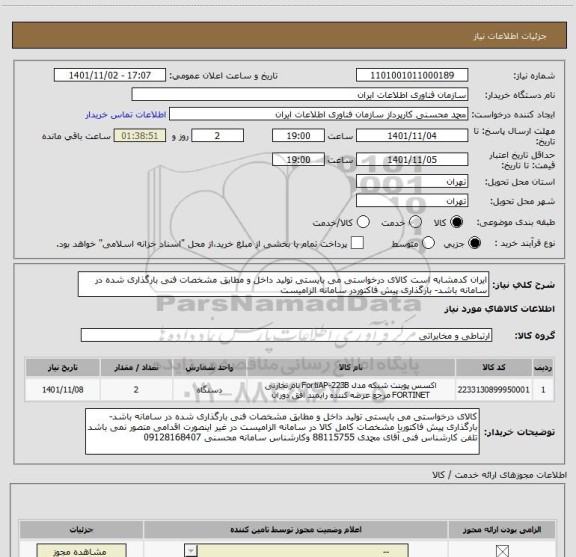Click the buyer name field سازمان فناوری اطلاعات ایران

click(x=300, y=95)
